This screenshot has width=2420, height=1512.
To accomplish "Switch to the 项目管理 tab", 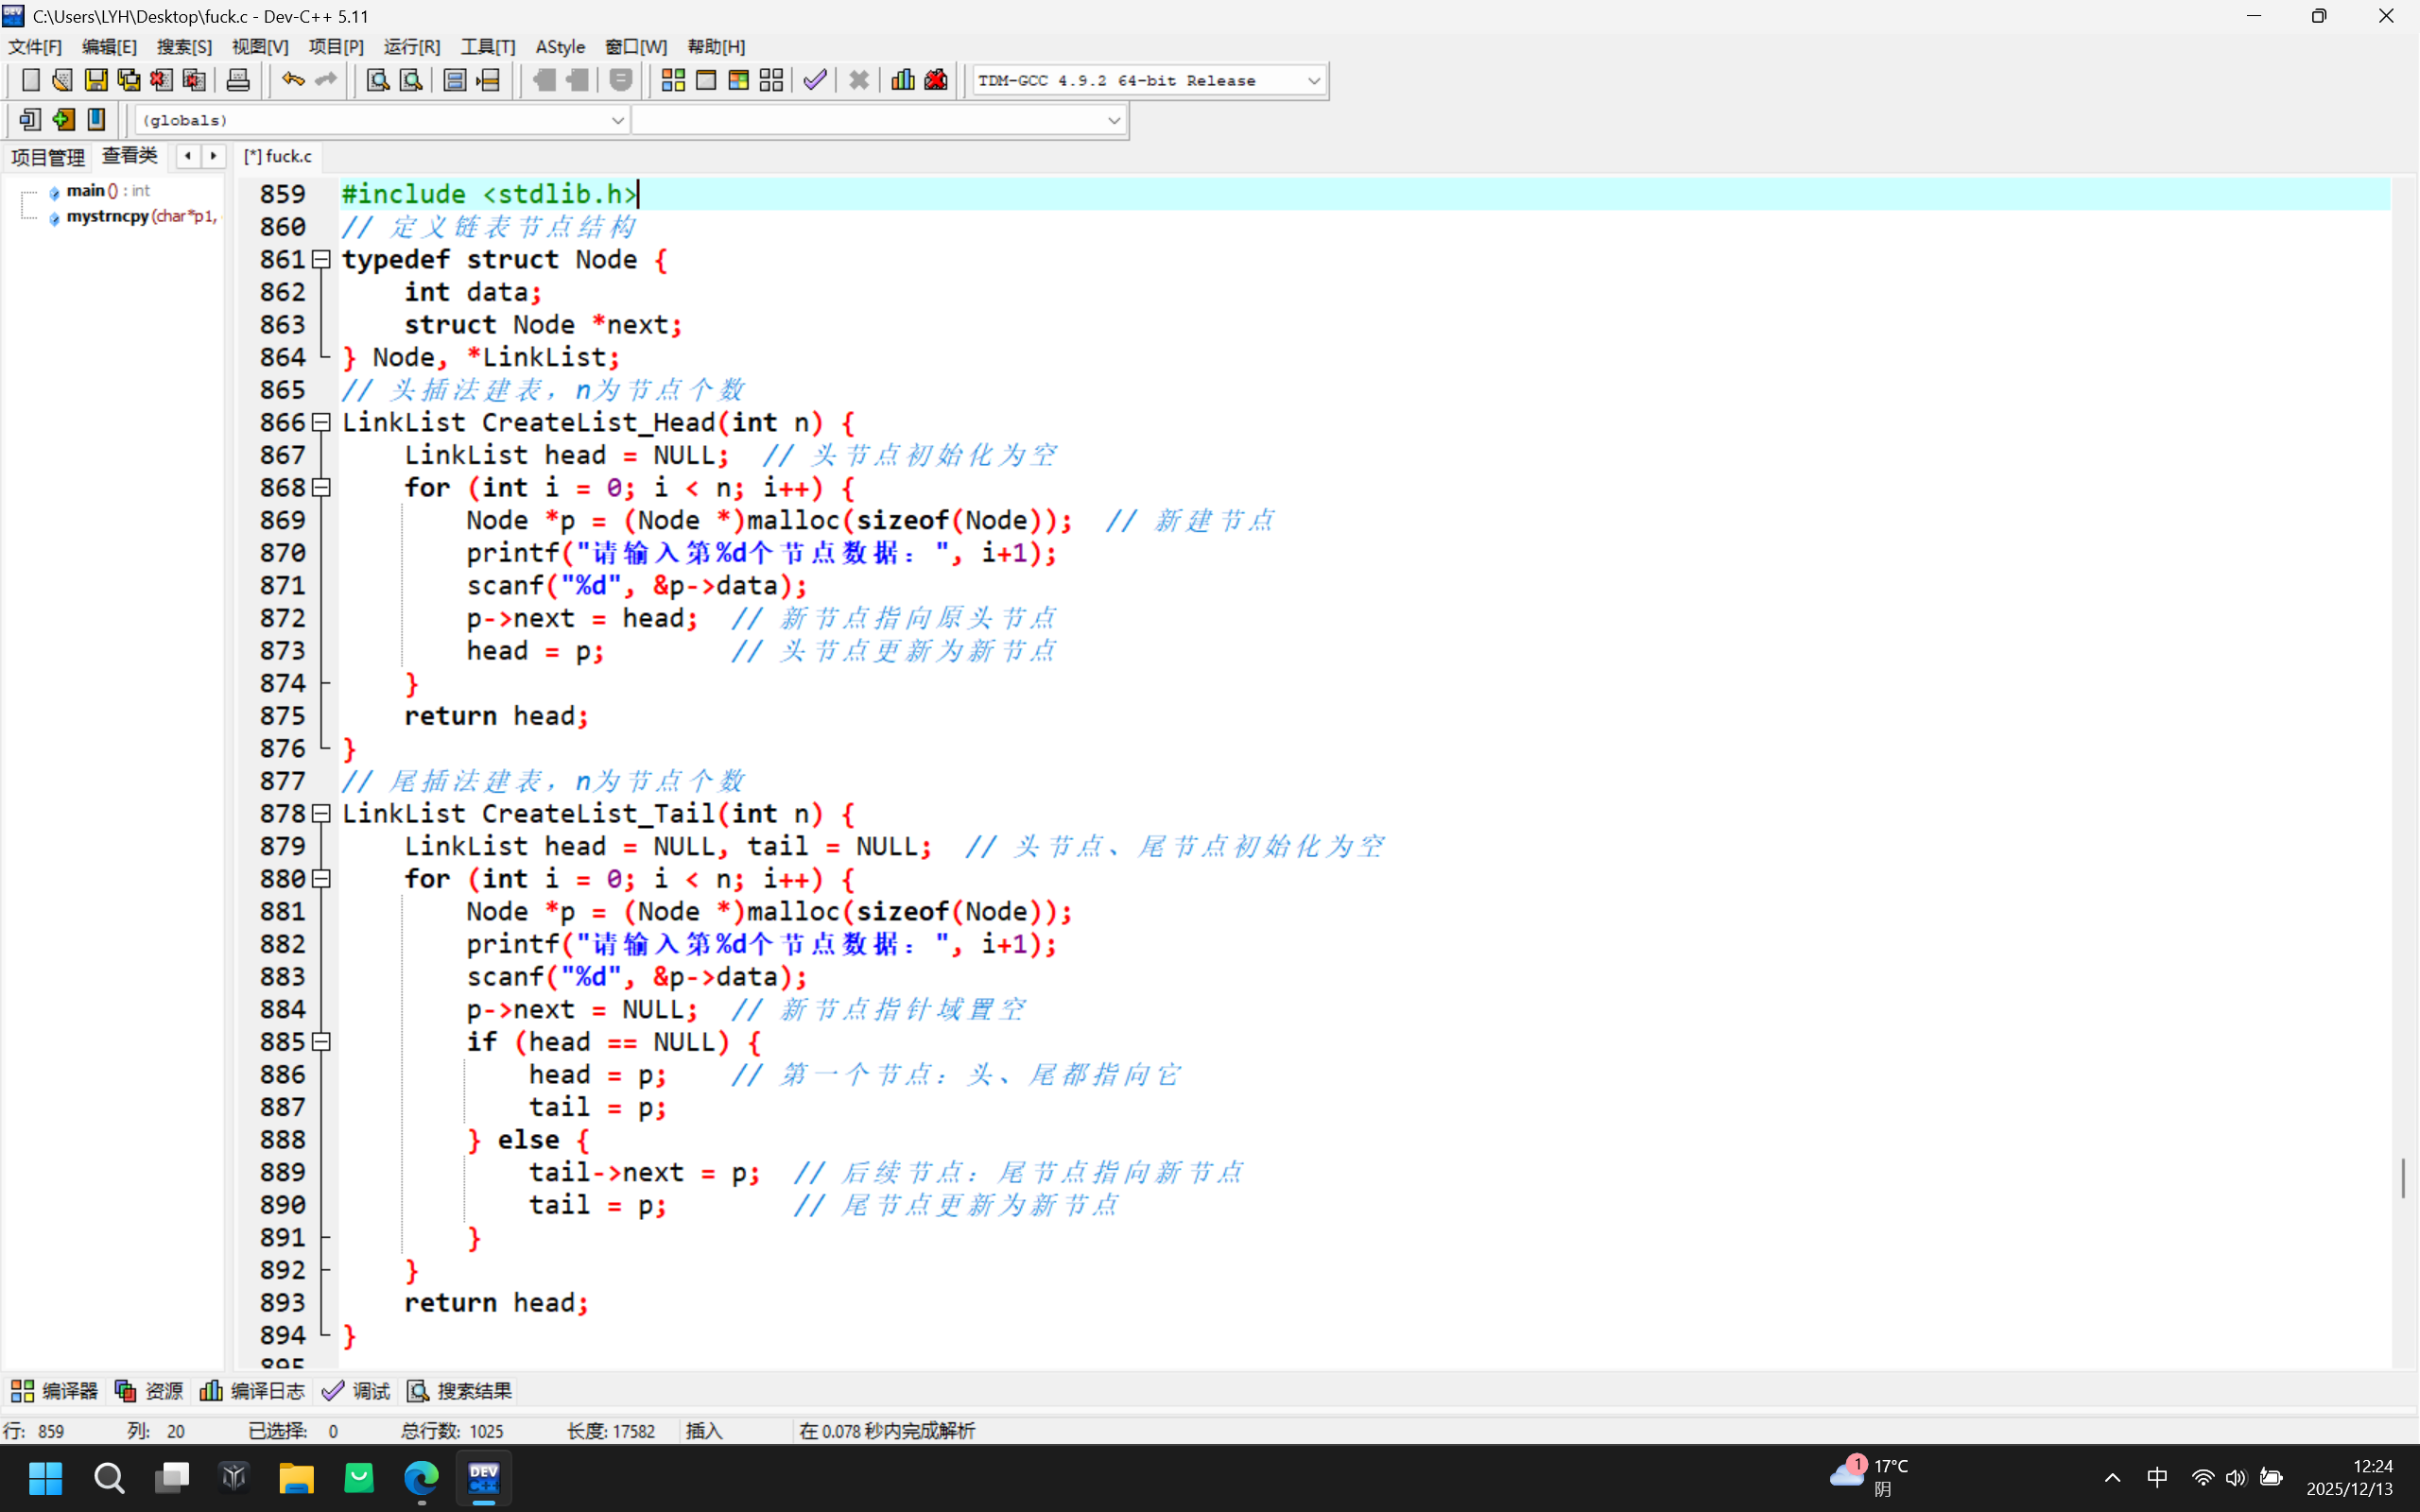I will 48,157.
